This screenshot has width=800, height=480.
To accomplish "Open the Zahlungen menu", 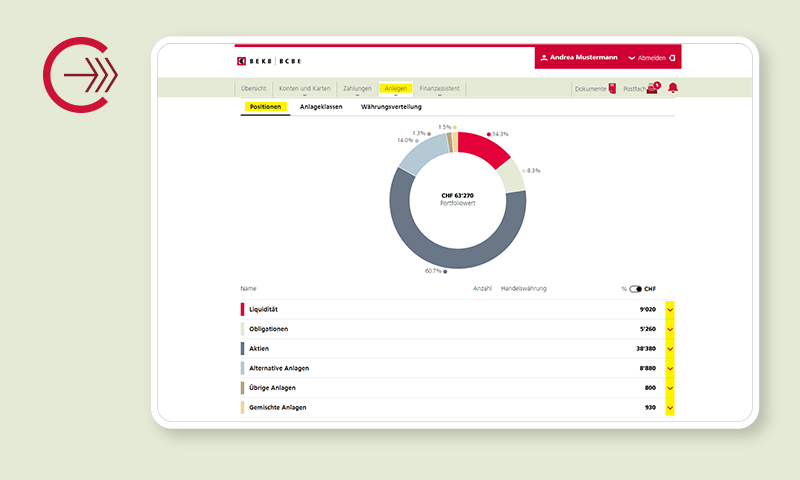I will (x=357, y=88).
